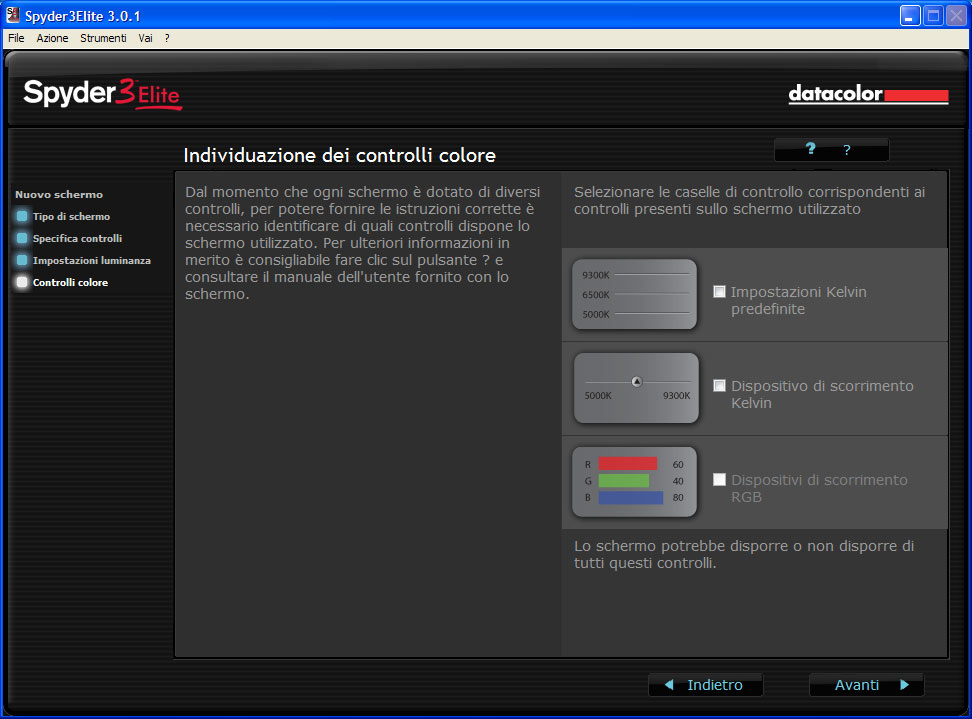This screenshot has height=719, width=972.
Task: Click the square bullet beside Impostazioni luminanza
Action: [22, 260]
